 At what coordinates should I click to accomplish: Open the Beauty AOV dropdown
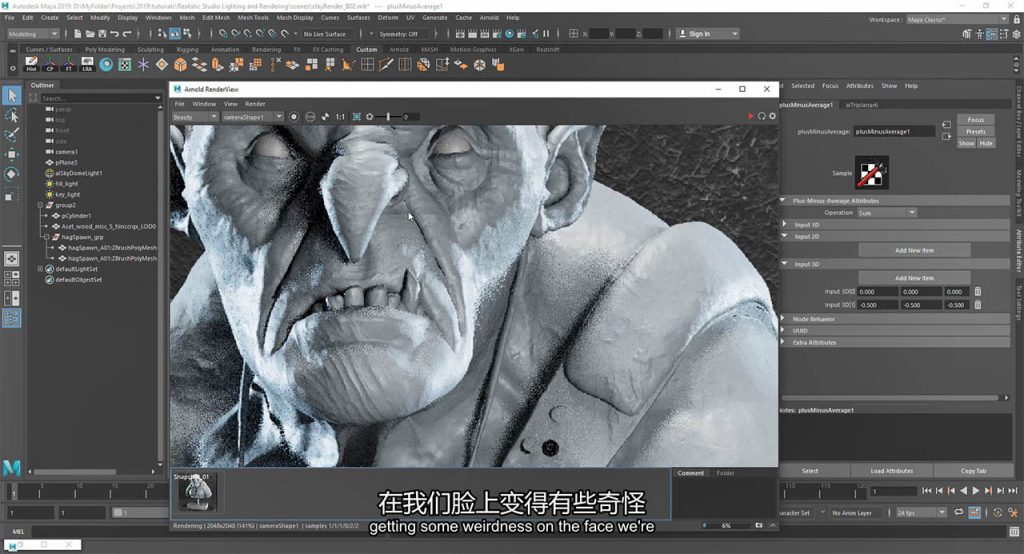pyautogui.click(x=195, y=117)
